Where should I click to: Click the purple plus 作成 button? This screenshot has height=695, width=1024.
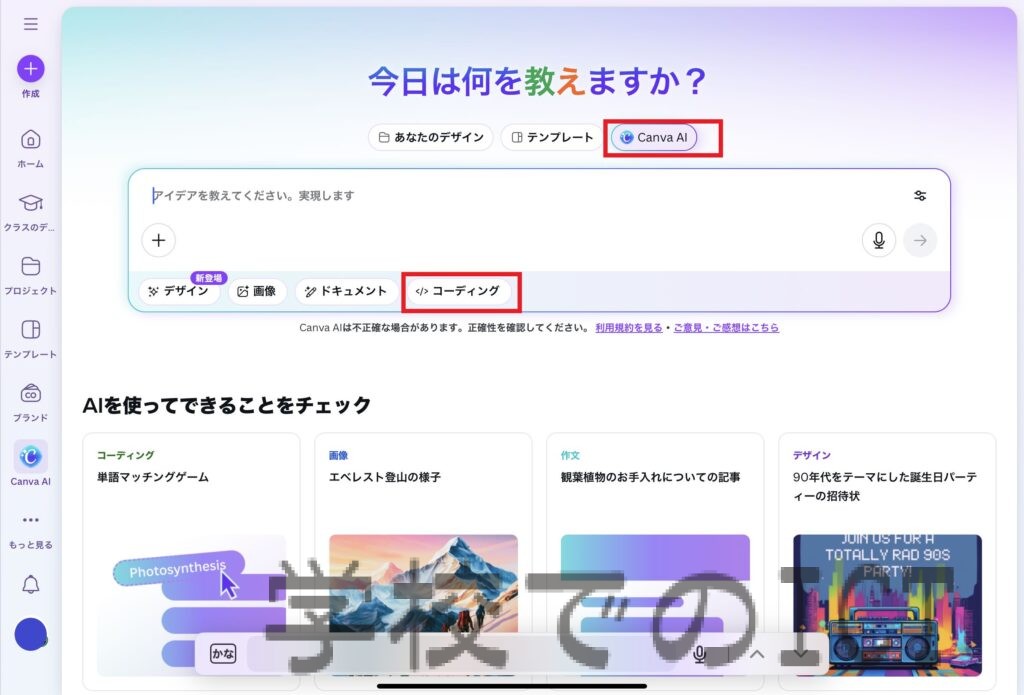pos(31,69)
